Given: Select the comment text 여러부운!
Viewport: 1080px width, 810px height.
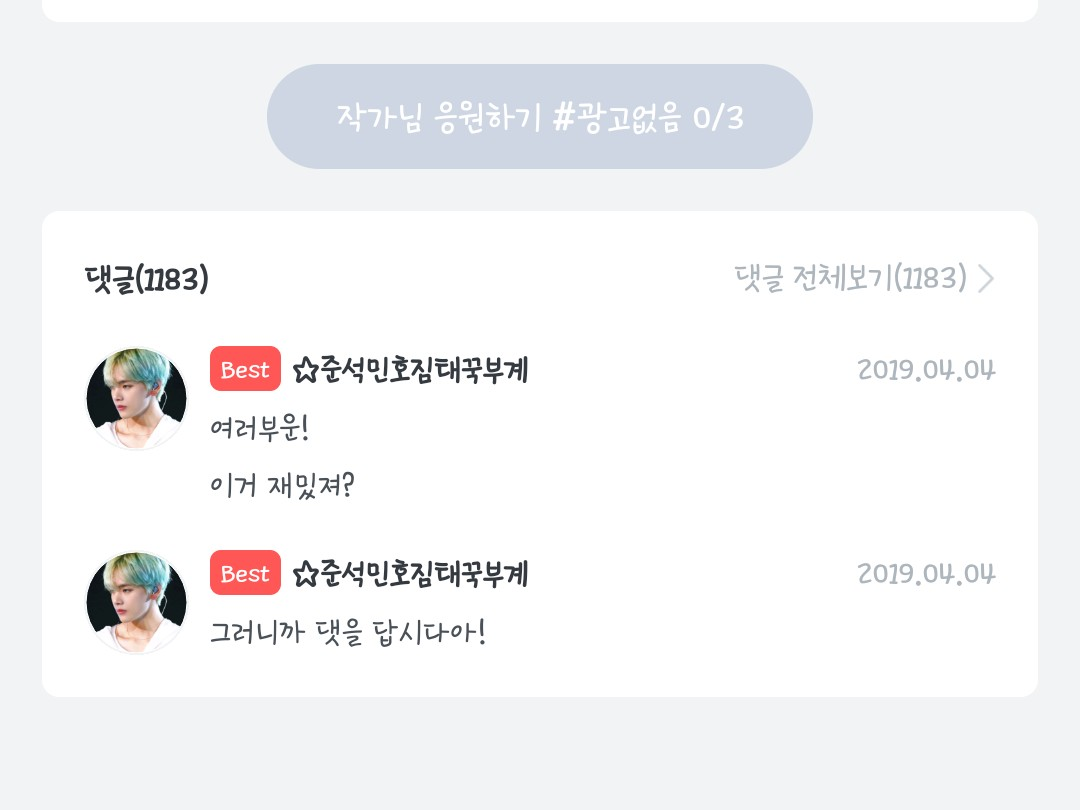Looking at the screenshot, I should 260,429.
